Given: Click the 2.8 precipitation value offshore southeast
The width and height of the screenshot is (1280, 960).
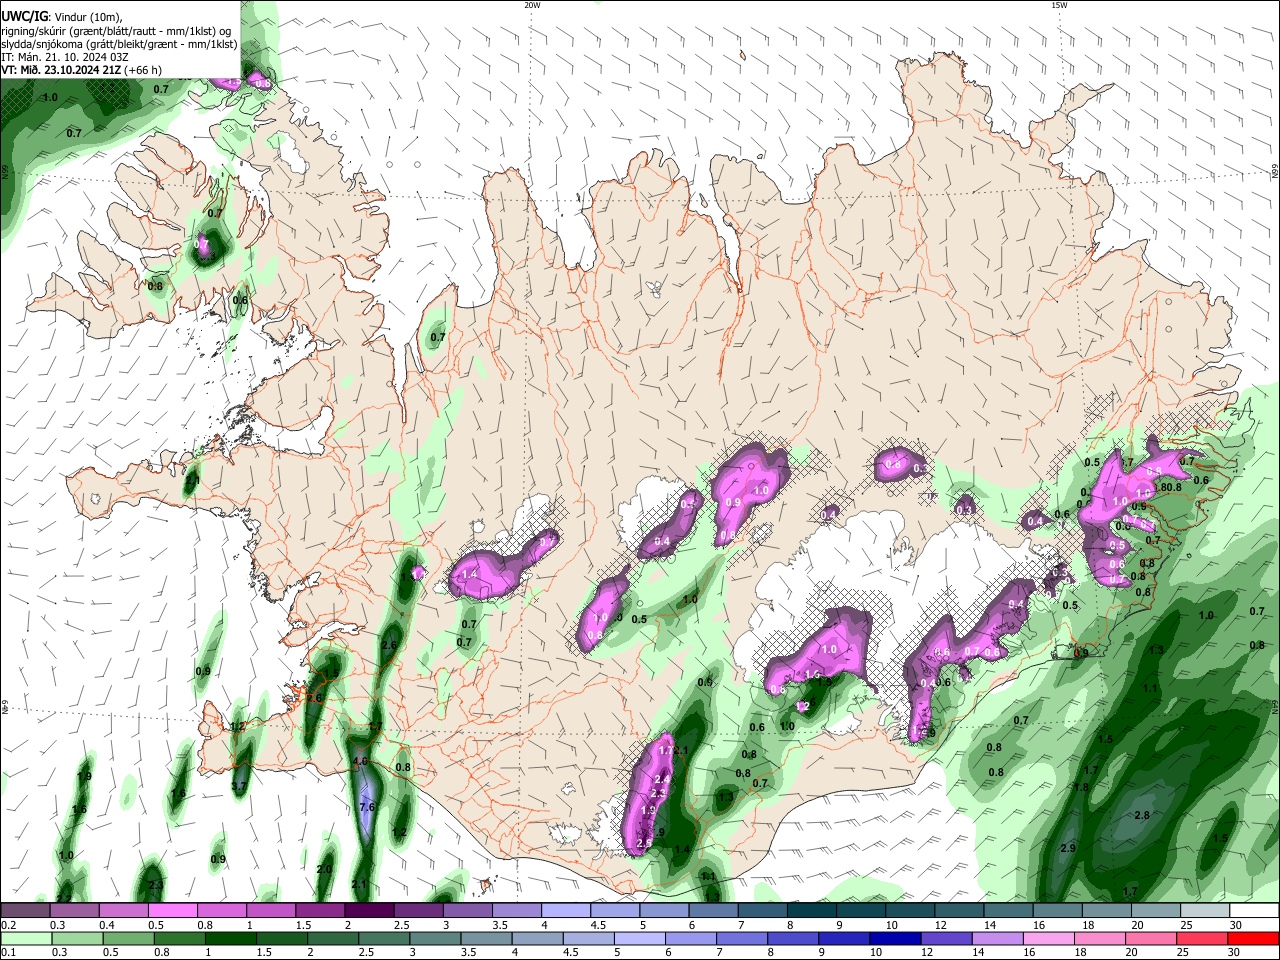Looking at the screenshot, I should (1142, 816).
